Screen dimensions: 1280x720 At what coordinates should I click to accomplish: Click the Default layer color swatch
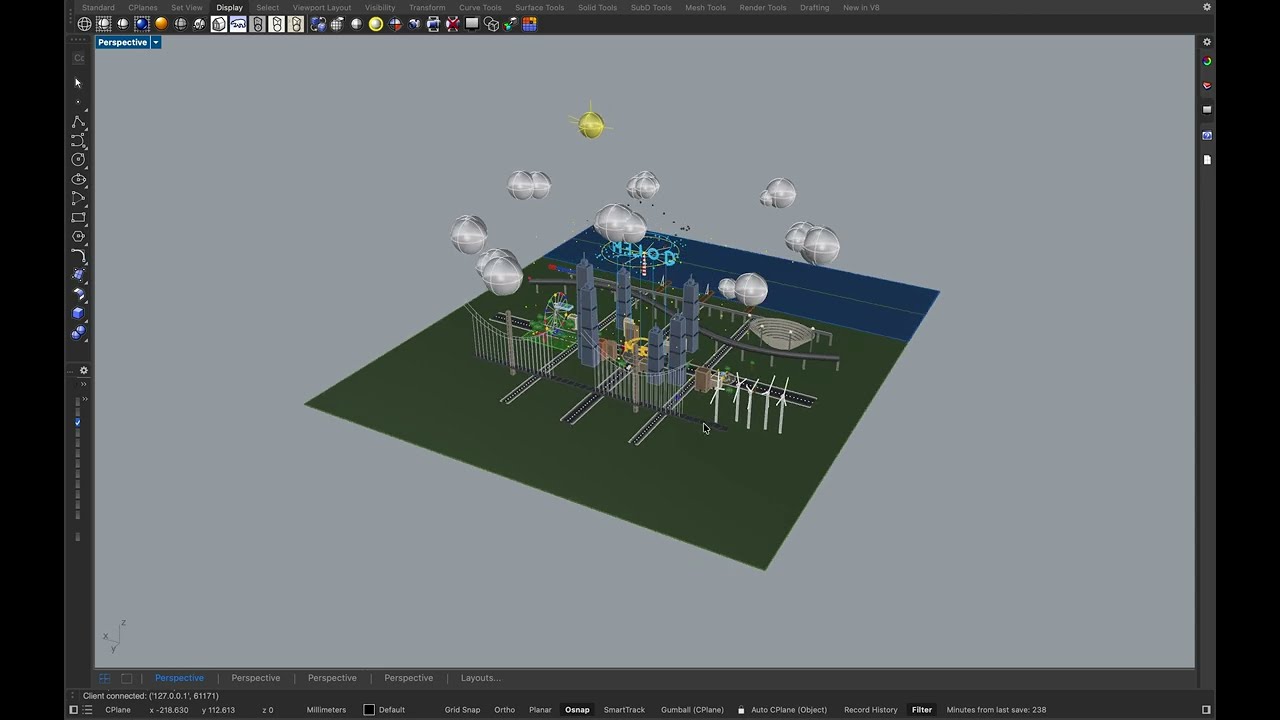coord(369,710)
